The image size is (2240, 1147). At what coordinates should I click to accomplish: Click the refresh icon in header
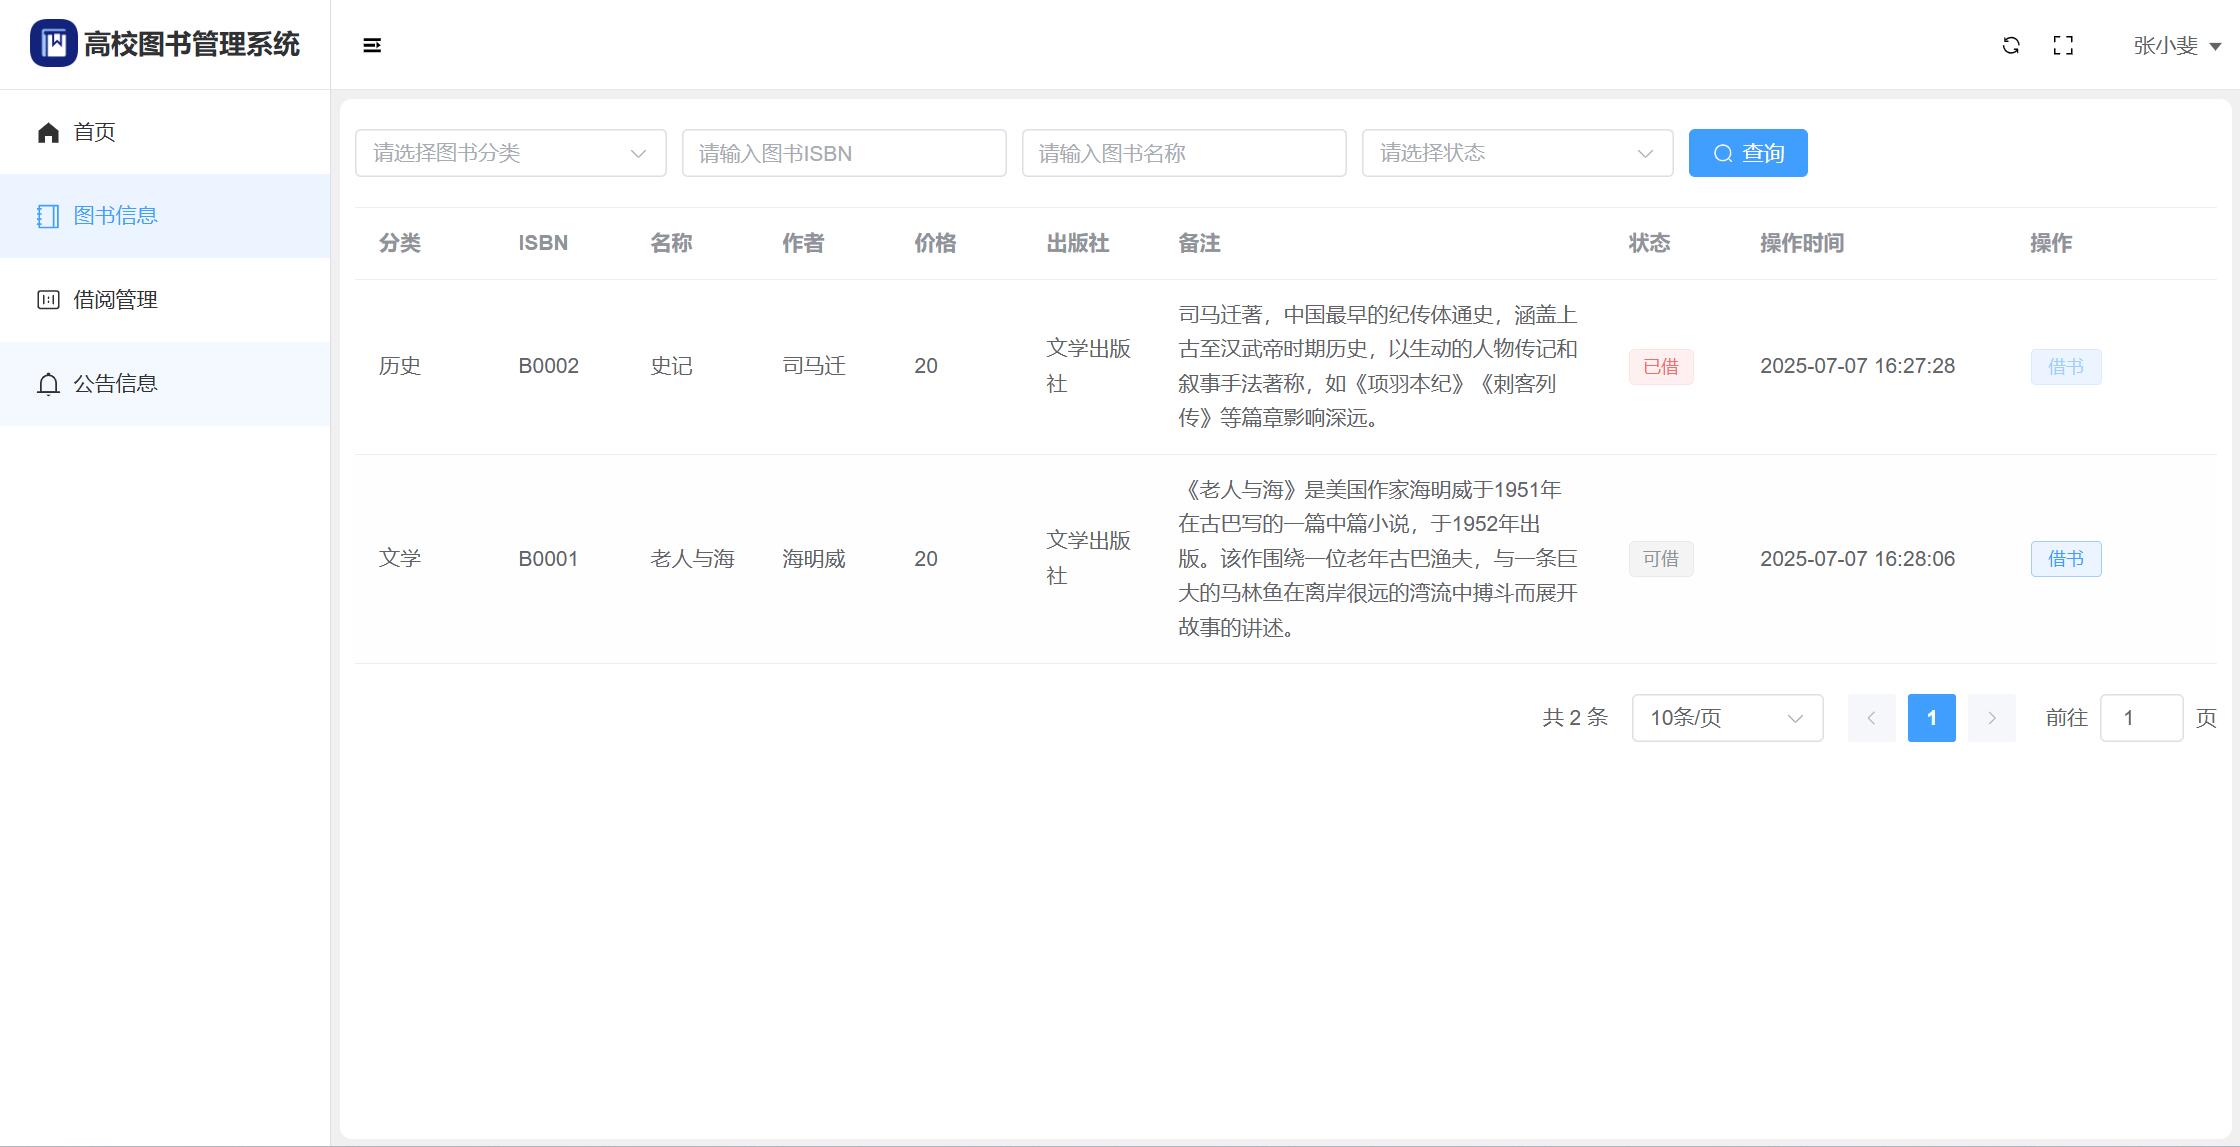click(2011, 45)
